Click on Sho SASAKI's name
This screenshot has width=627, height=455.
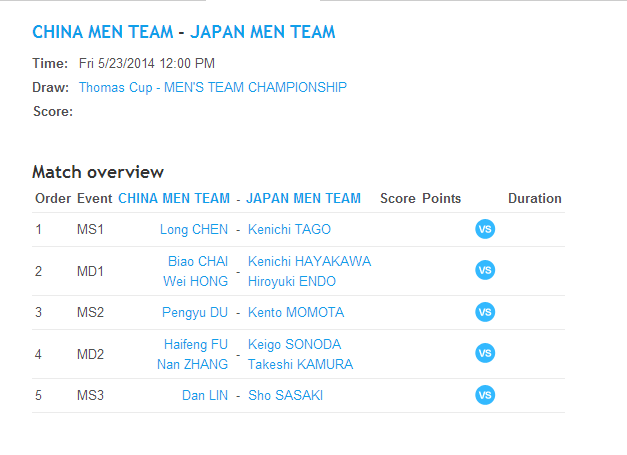click(285, 396)
